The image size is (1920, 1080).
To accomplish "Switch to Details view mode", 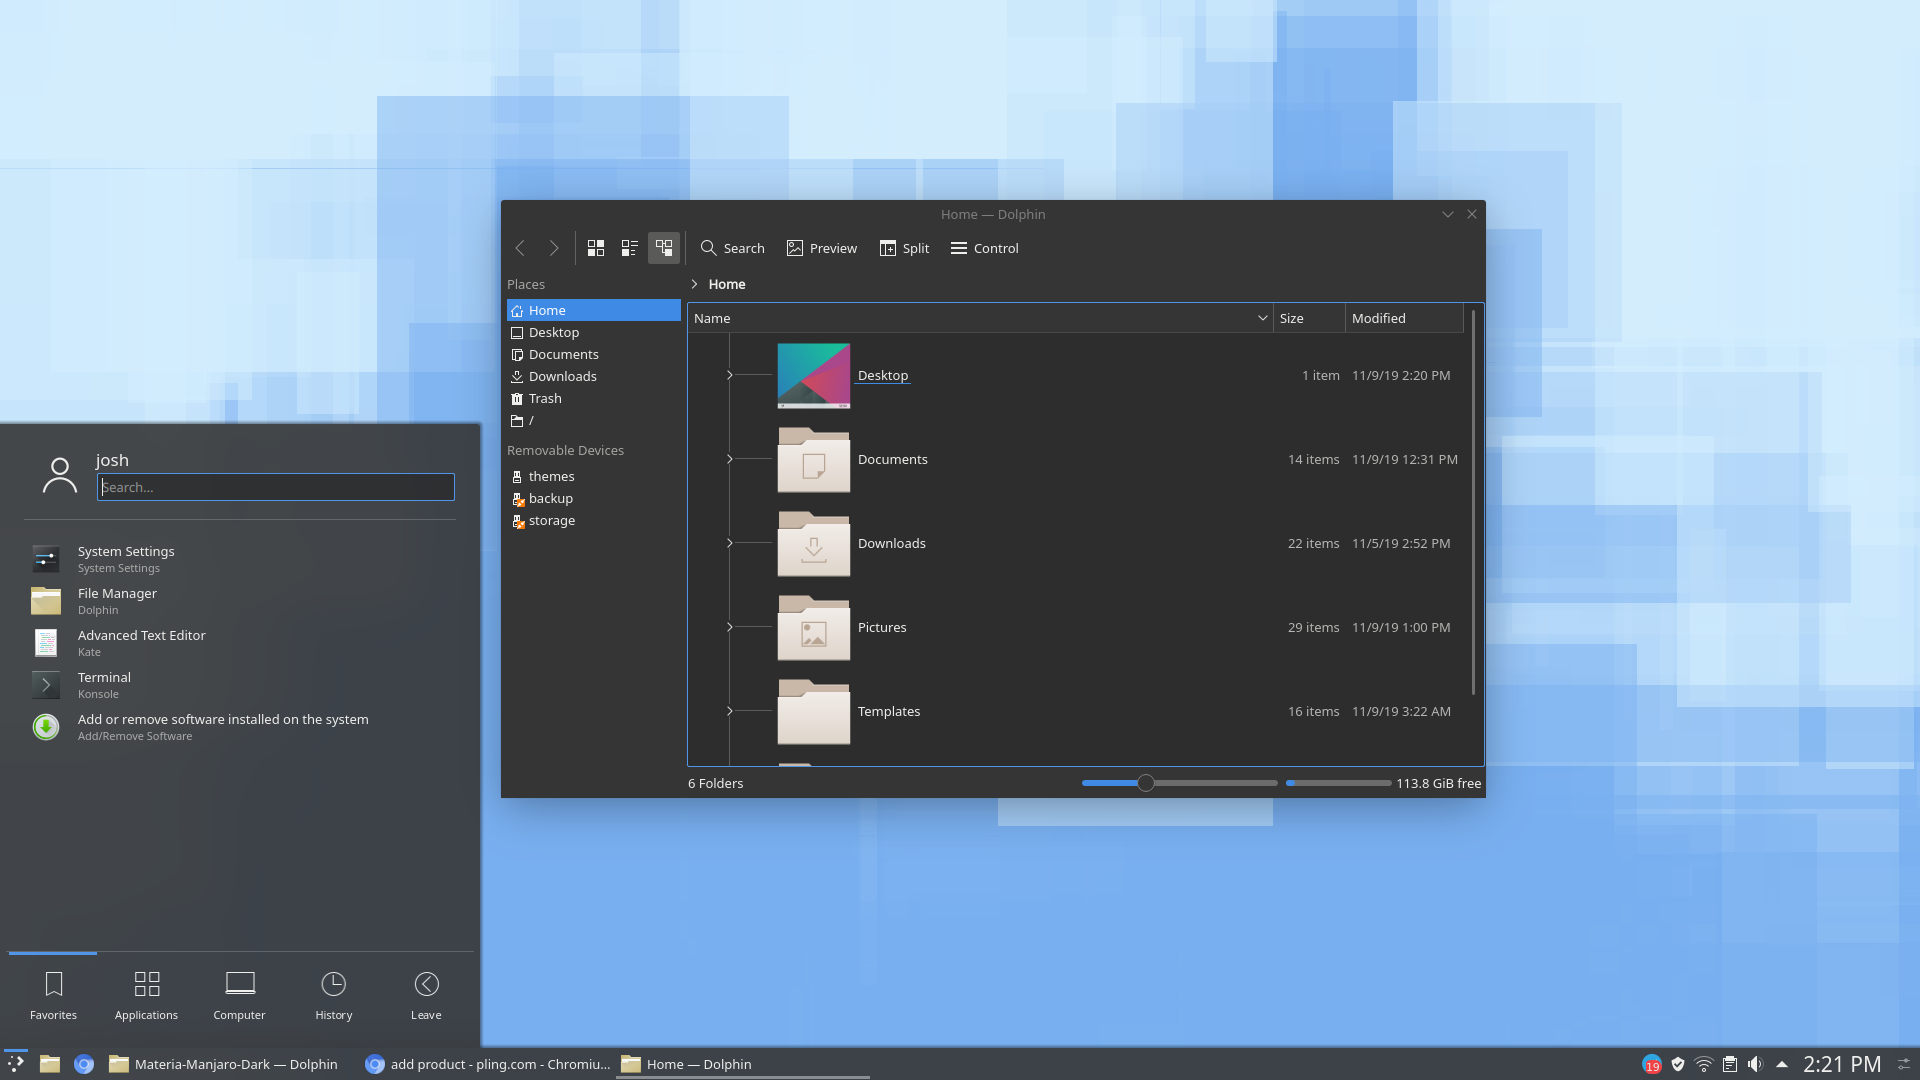I will pos(664,248).
